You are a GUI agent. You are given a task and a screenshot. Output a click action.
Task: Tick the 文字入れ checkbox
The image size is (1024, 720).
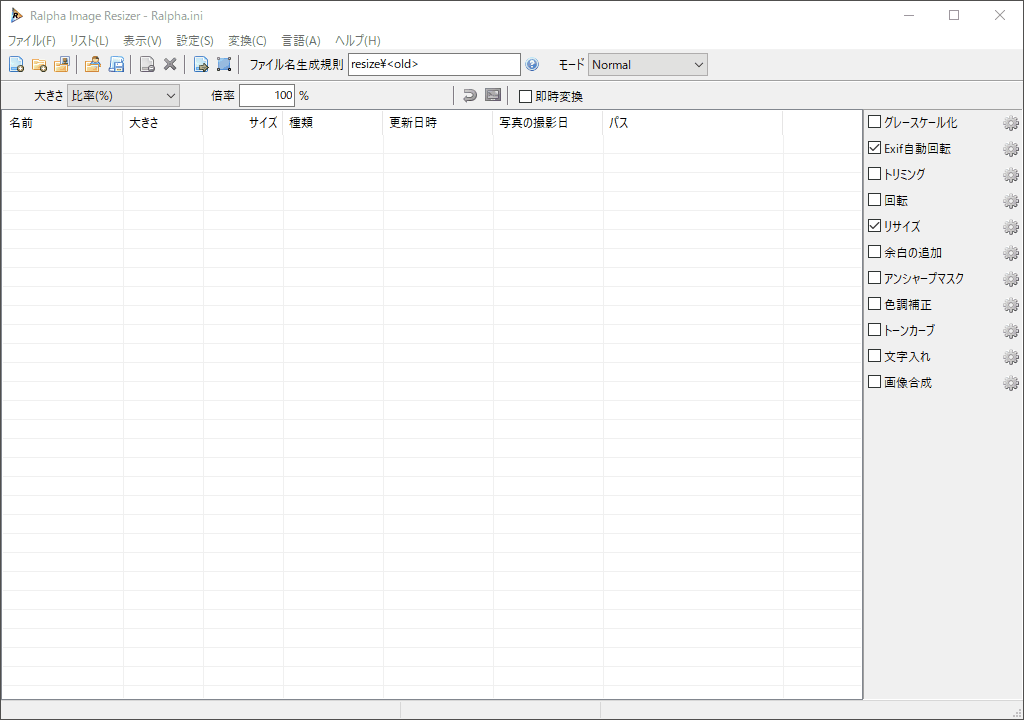(x=875, y=356)
